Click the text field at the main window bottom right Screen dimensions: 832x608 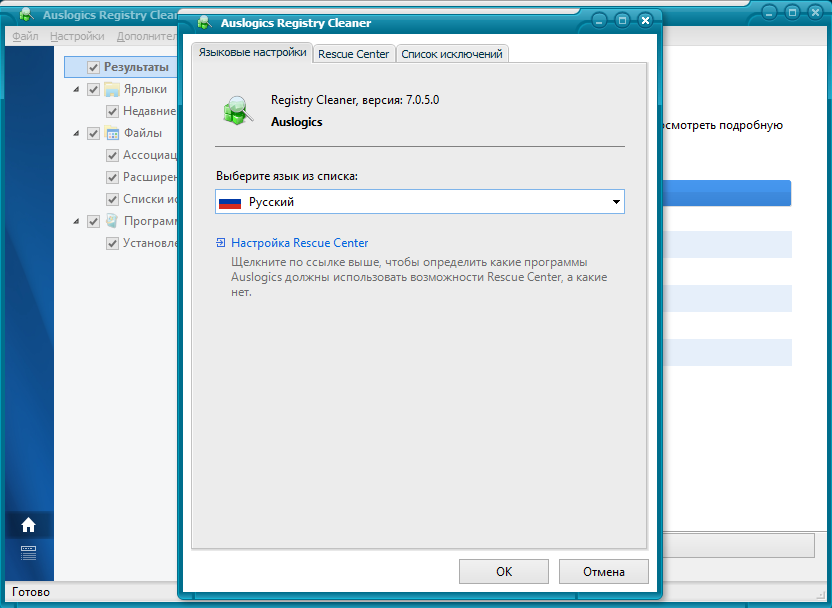click(x=739, y=545)
